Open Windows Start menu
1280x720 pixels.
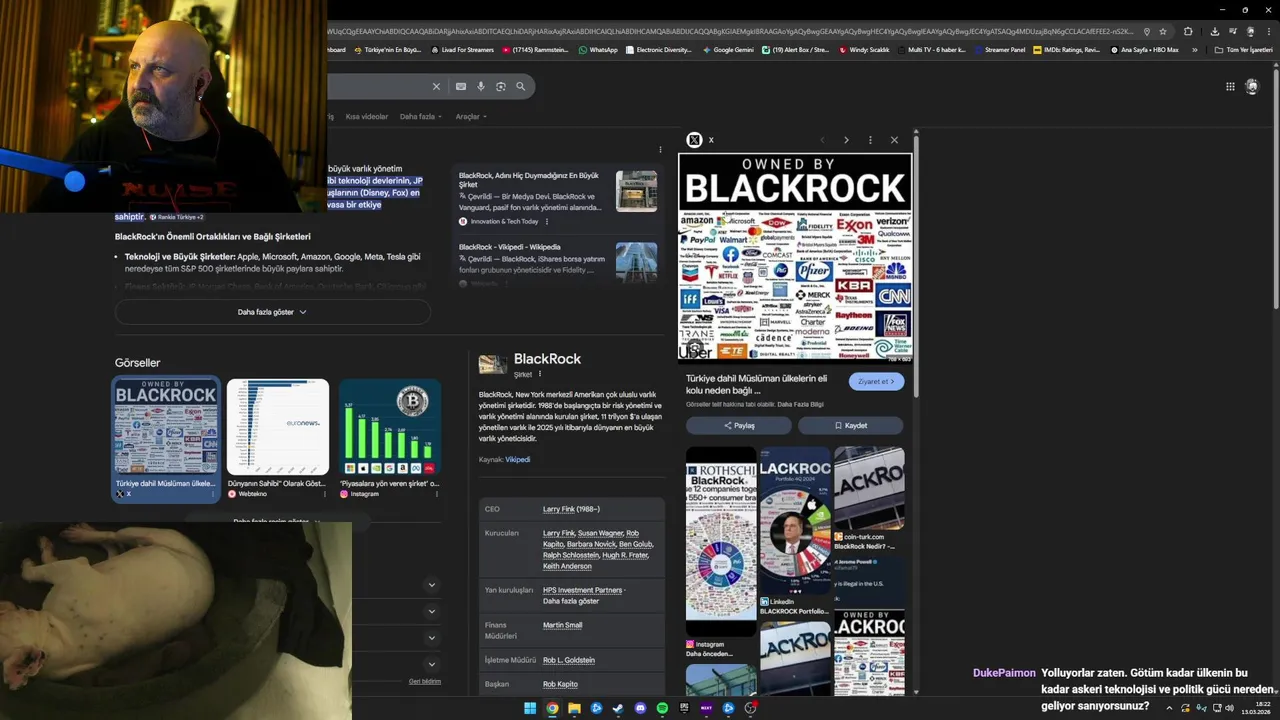tap(529, 708)
